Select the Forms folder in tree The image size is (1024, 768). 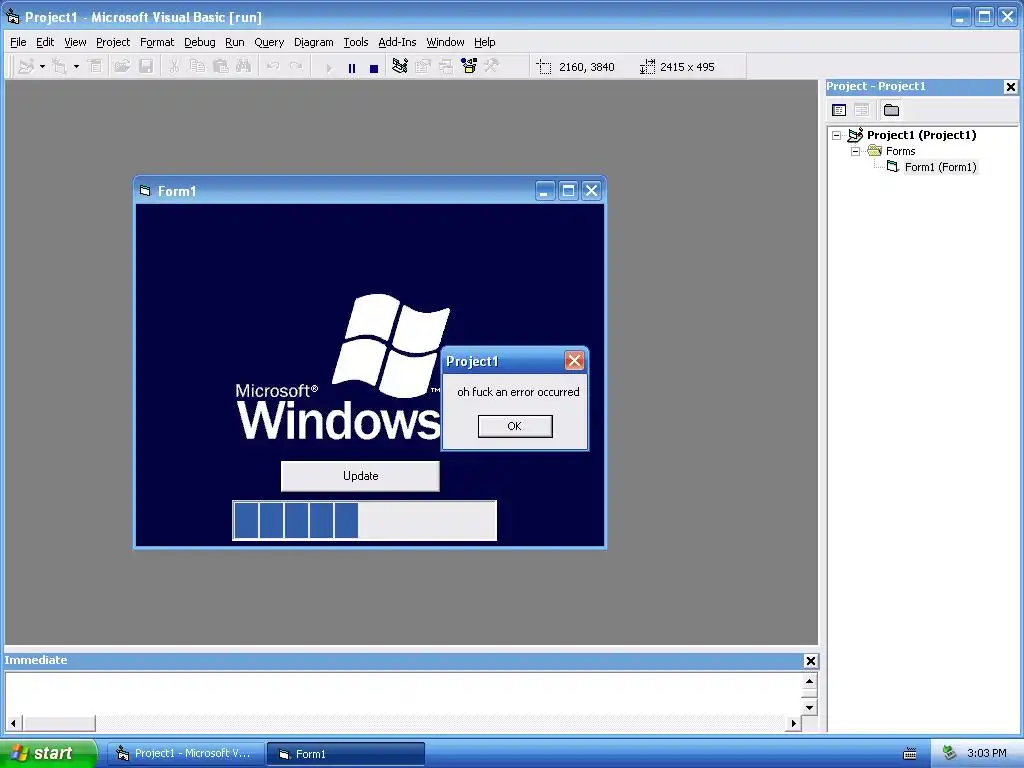click(x=901, y=152)
